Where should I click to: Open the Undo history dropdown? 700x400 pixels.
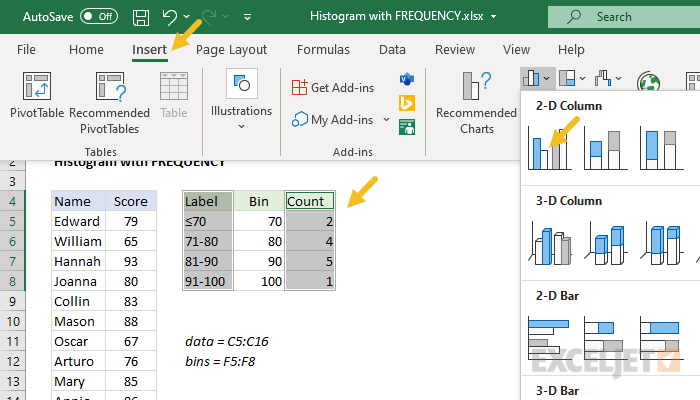(x=187, y=17)
